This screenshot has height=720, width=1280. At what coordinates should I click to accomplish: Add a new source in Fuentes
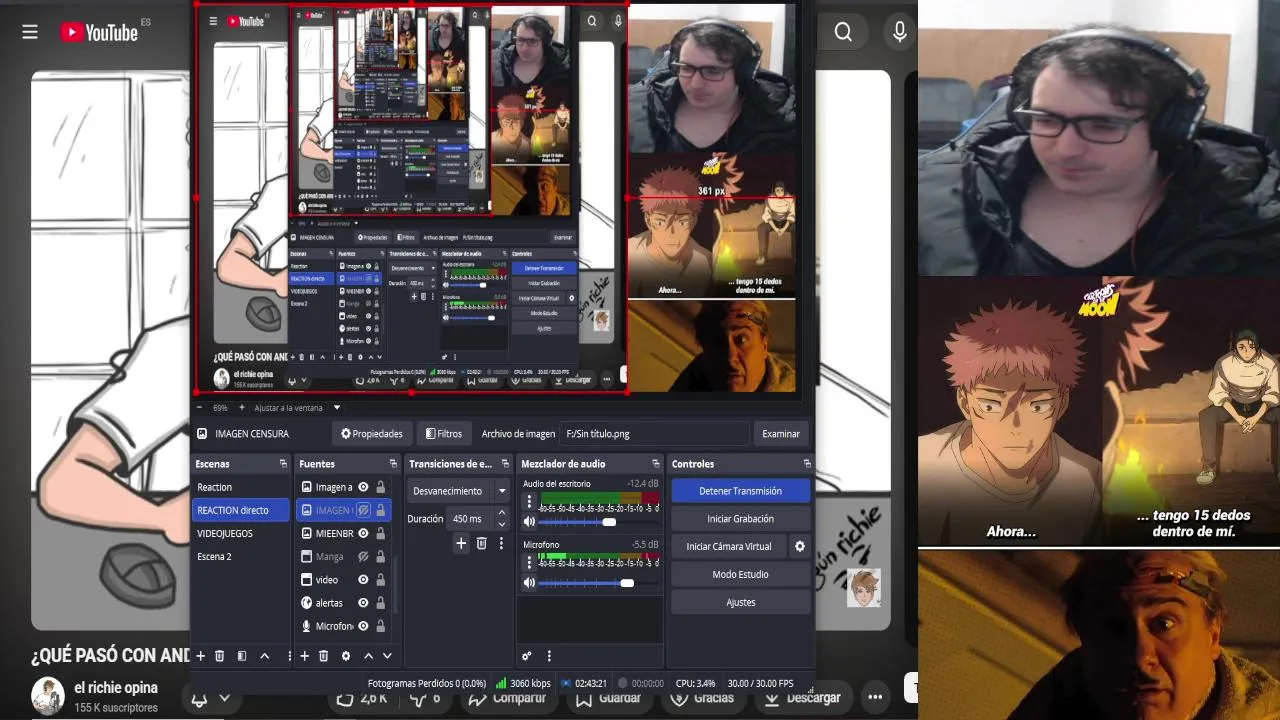click(x=304, y=656)
